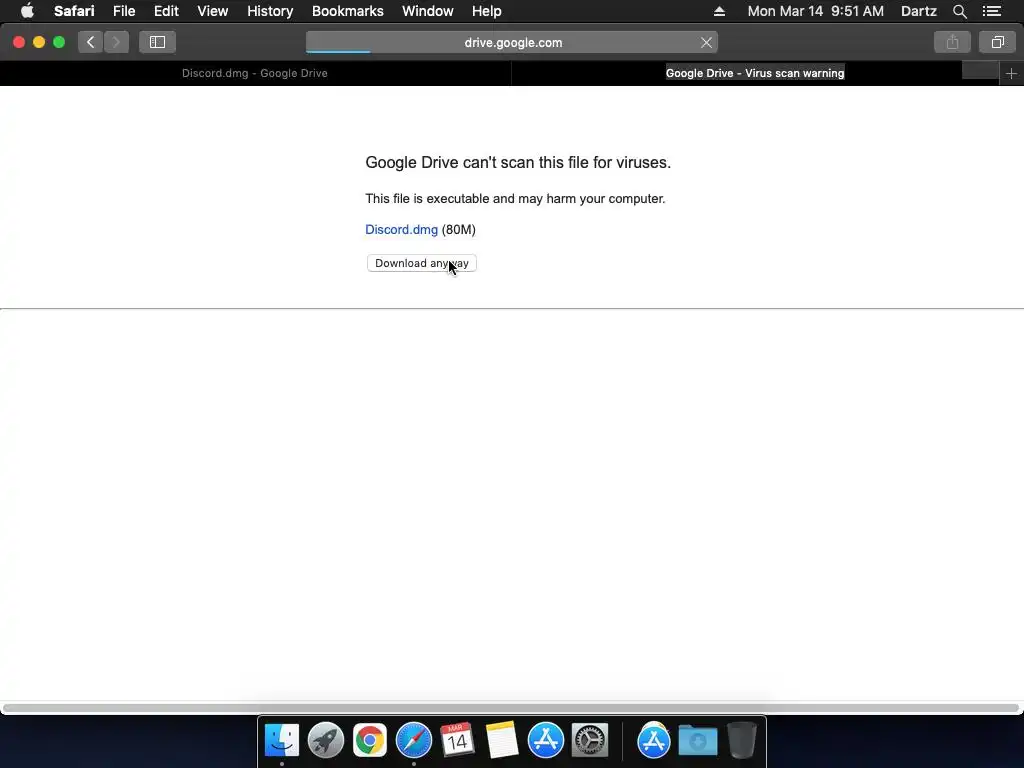Image resolution: width=1024 pixels, height=768 pixels.
Task: Click the horizontal scrollbar at page bottom
Action: coord(511,708)
